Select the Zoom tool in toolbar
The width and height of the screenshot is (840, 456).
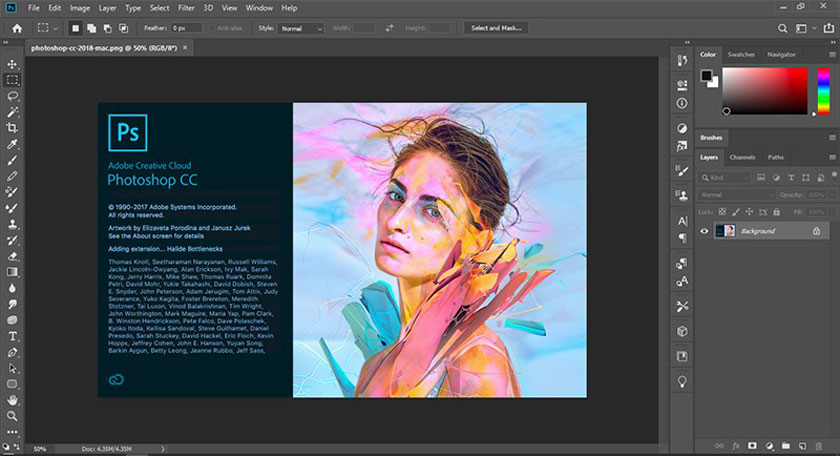click(x=12, y=415)
